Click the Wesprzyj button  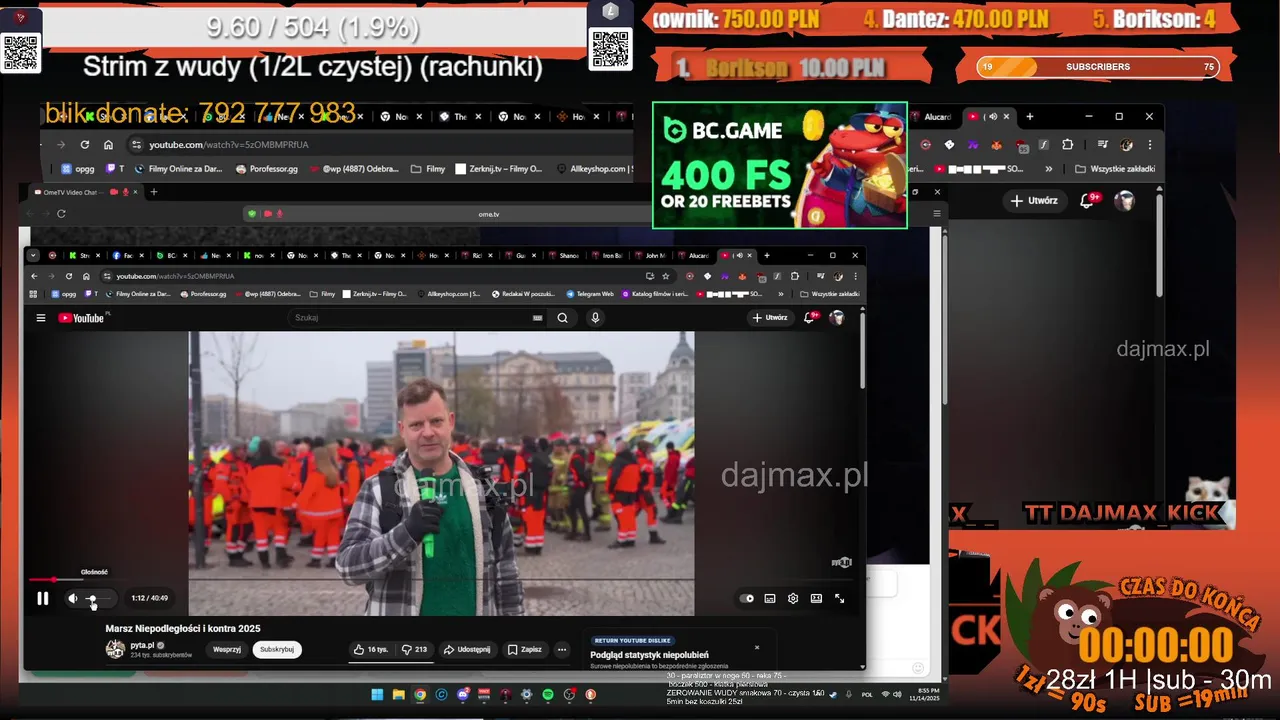pos(227,649)
